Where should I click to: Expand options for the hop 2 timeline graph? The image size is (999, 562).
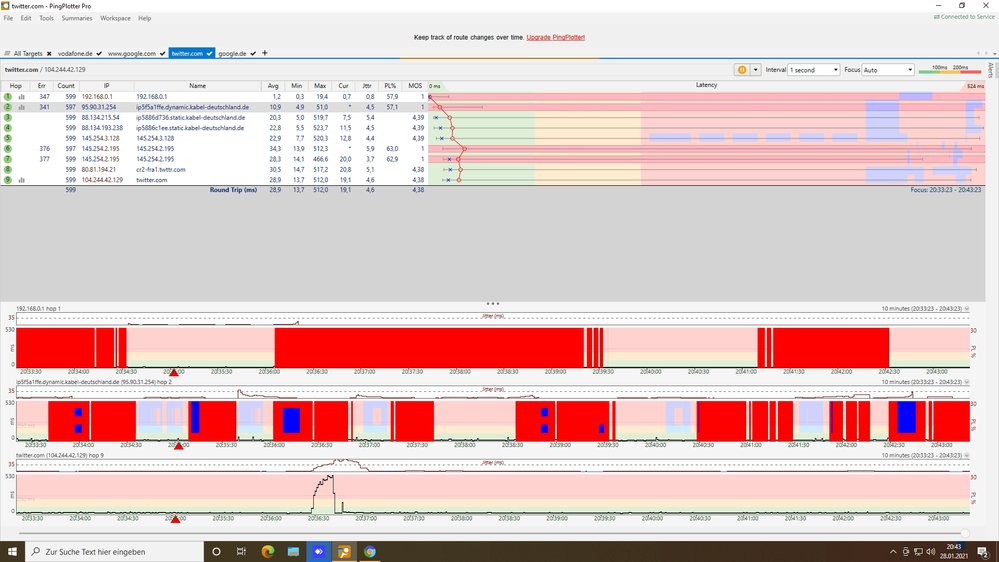967,382
